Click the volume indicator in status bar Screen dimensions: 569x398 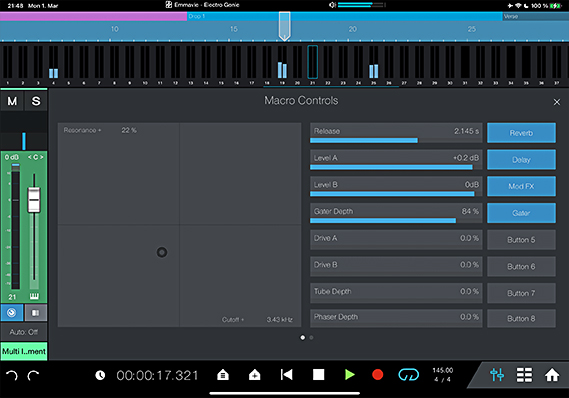(x=357, y=5)
